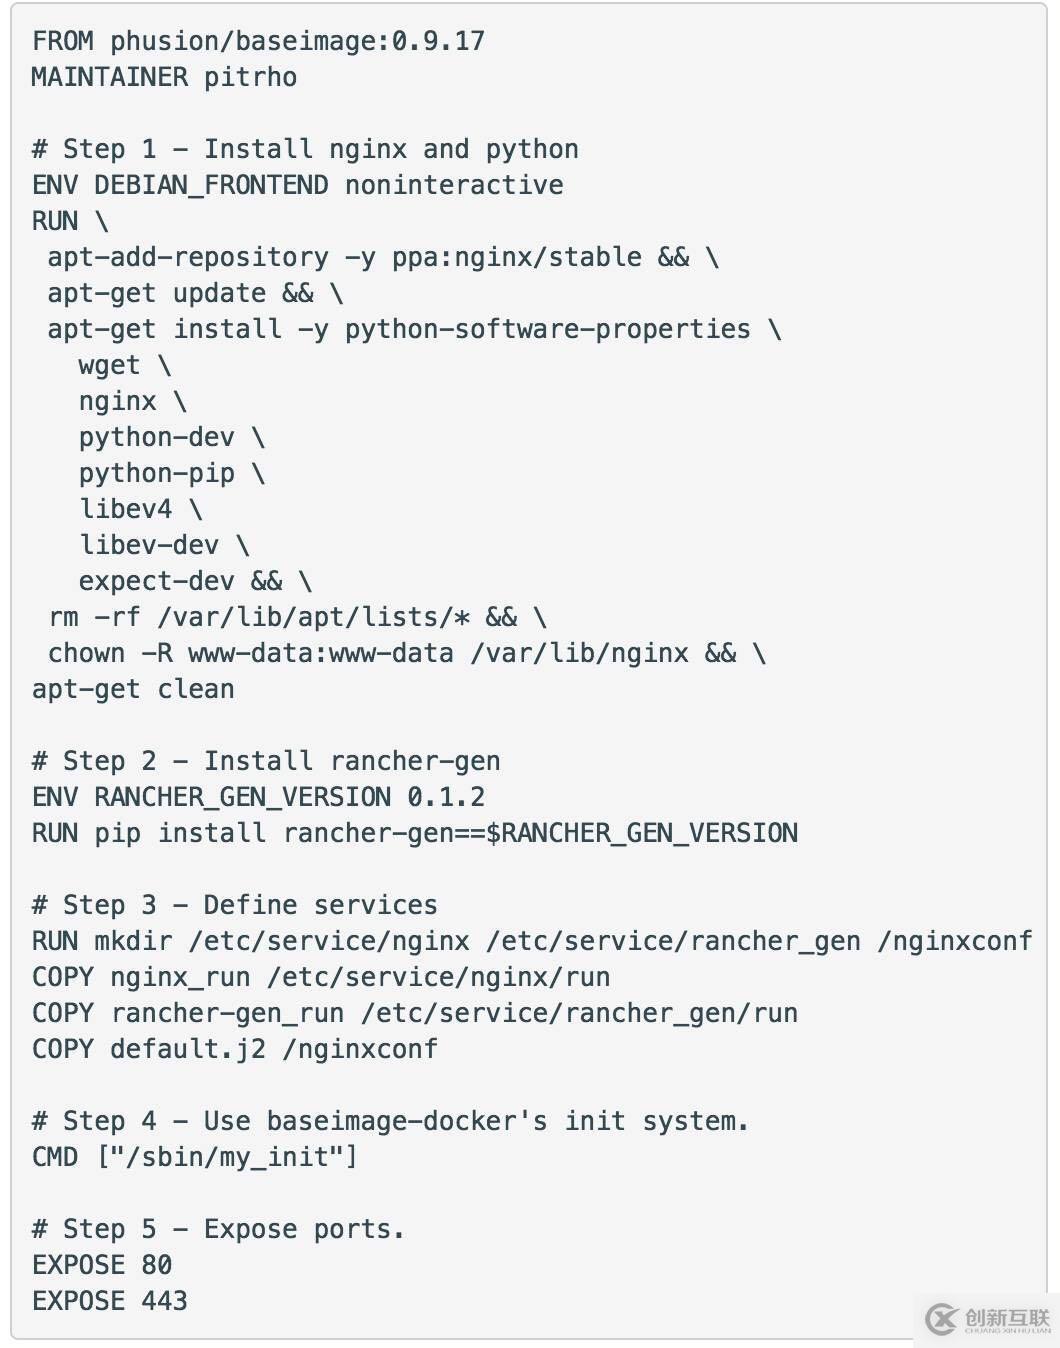
Task: Click the apt-add-repository ppa:nginx/stable line
Action: [382, 257]
